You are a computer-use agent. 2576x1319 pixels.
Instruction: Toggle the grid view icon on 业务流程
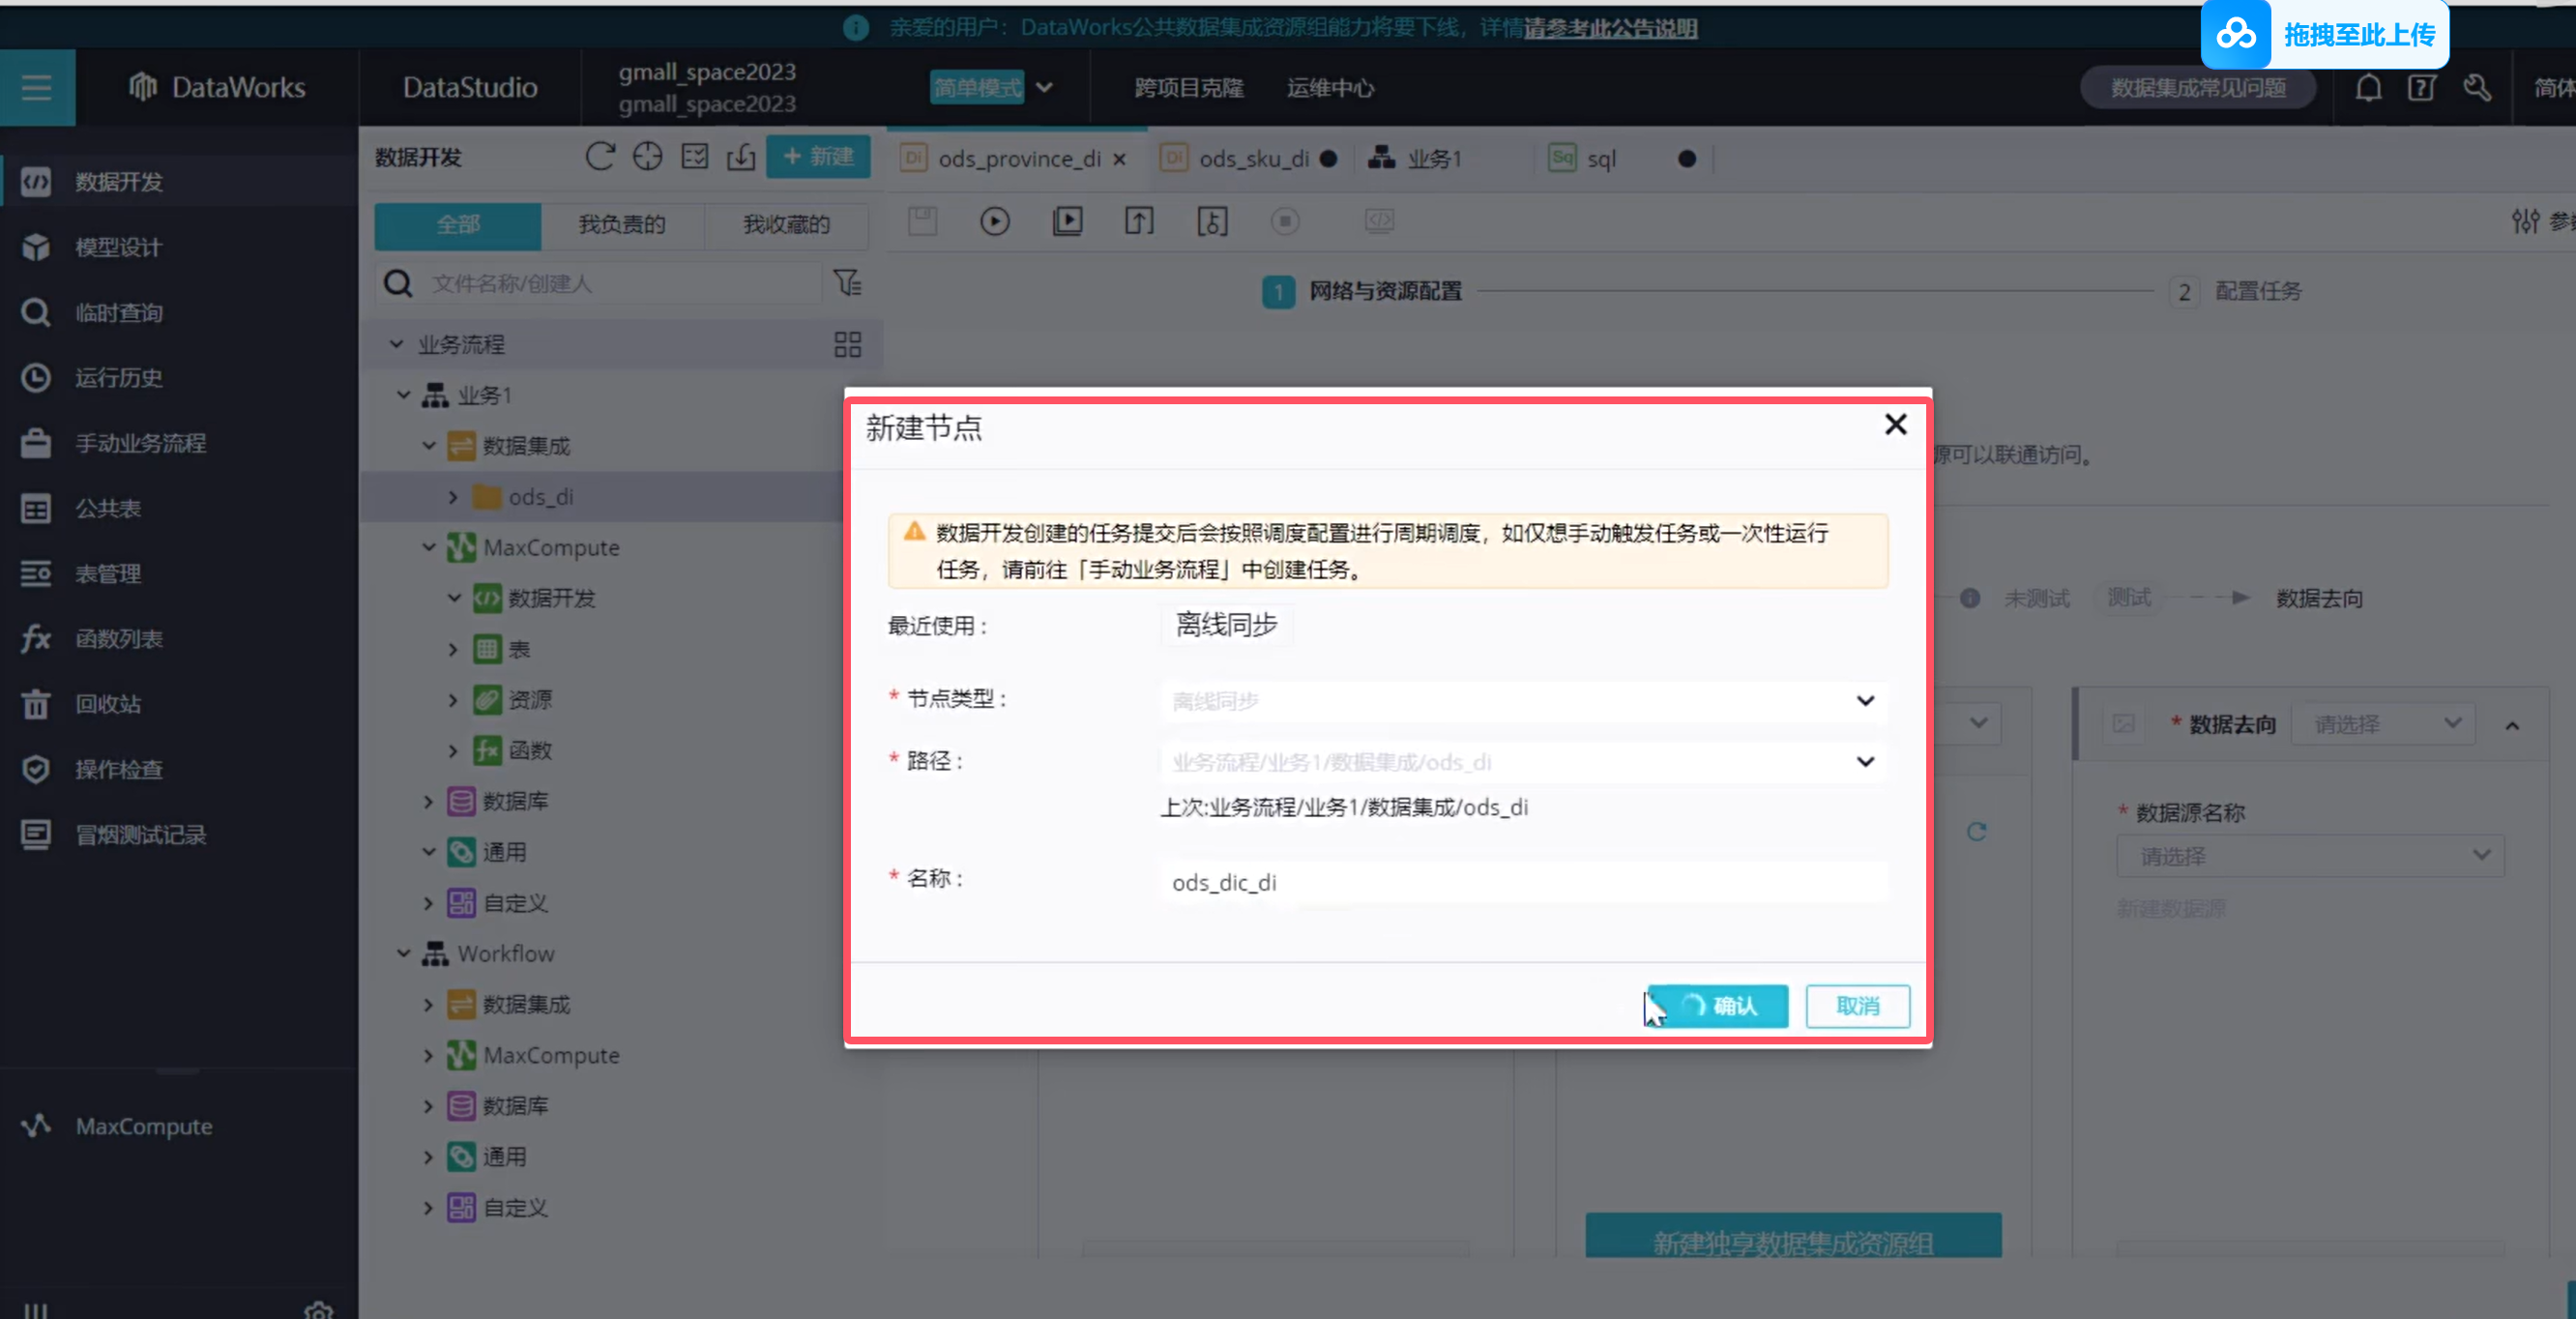coord(847,345)
